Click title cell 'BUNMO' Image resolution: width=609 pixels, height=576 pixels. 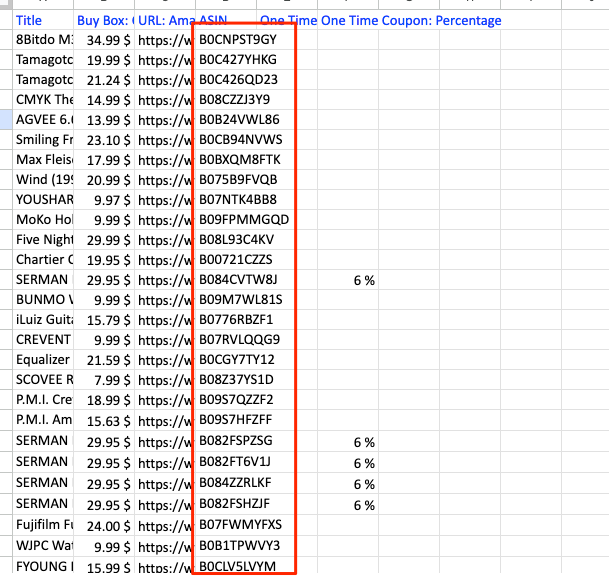43,300
